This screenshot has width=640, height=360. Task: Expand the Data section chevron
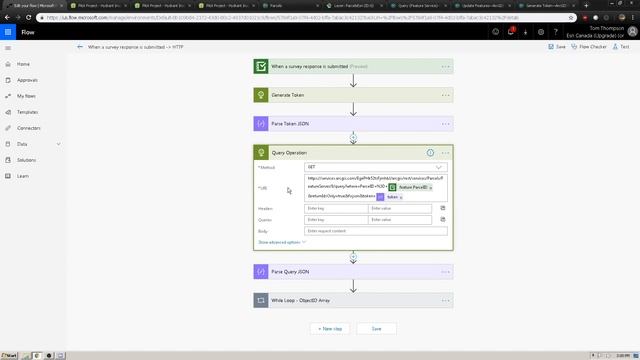click(58, 144)
